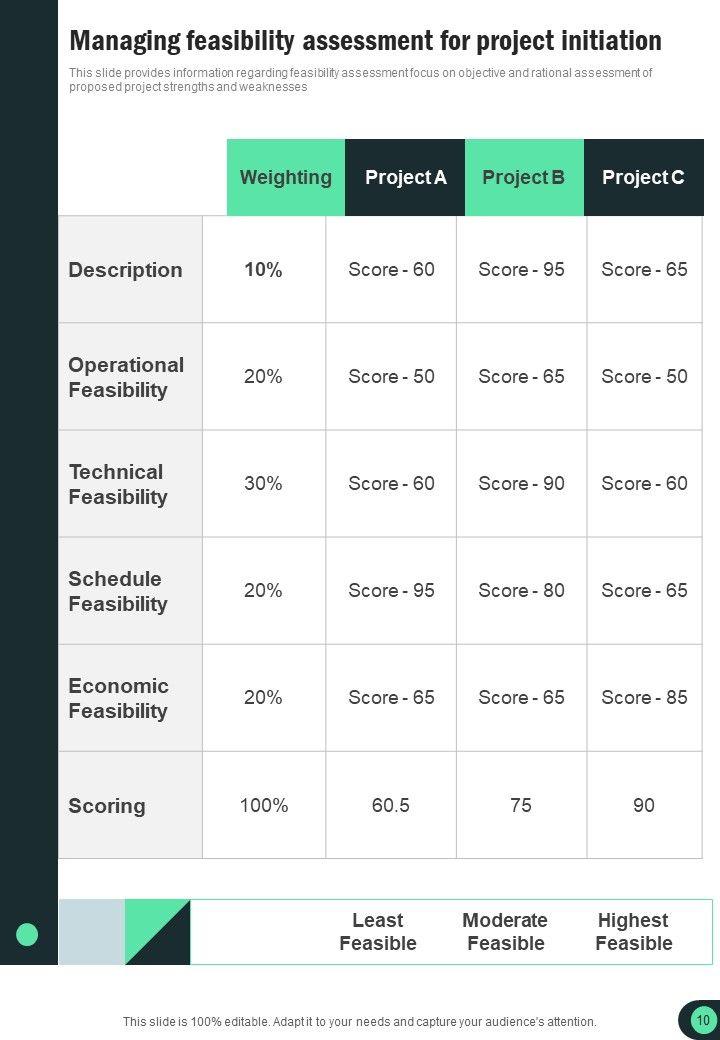Click the Moderate Feasible label

click(505, 932)
